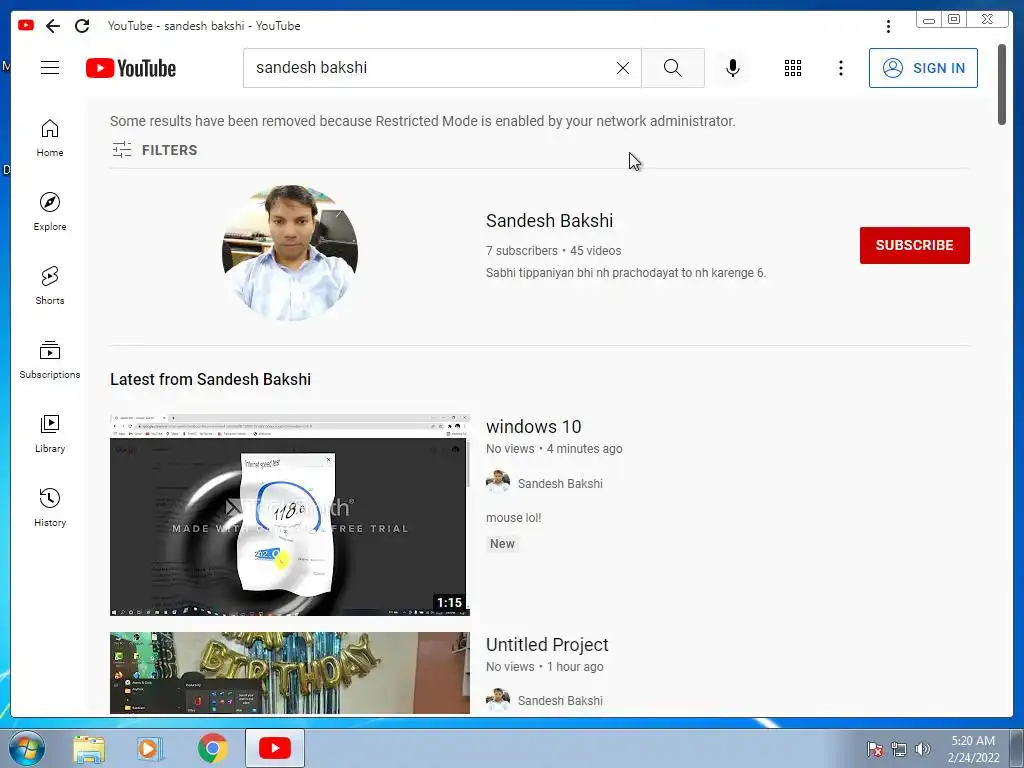Open the 'windows 10' video title
The height and width of the screenshot is (768, 1024).
pos(534,427)
